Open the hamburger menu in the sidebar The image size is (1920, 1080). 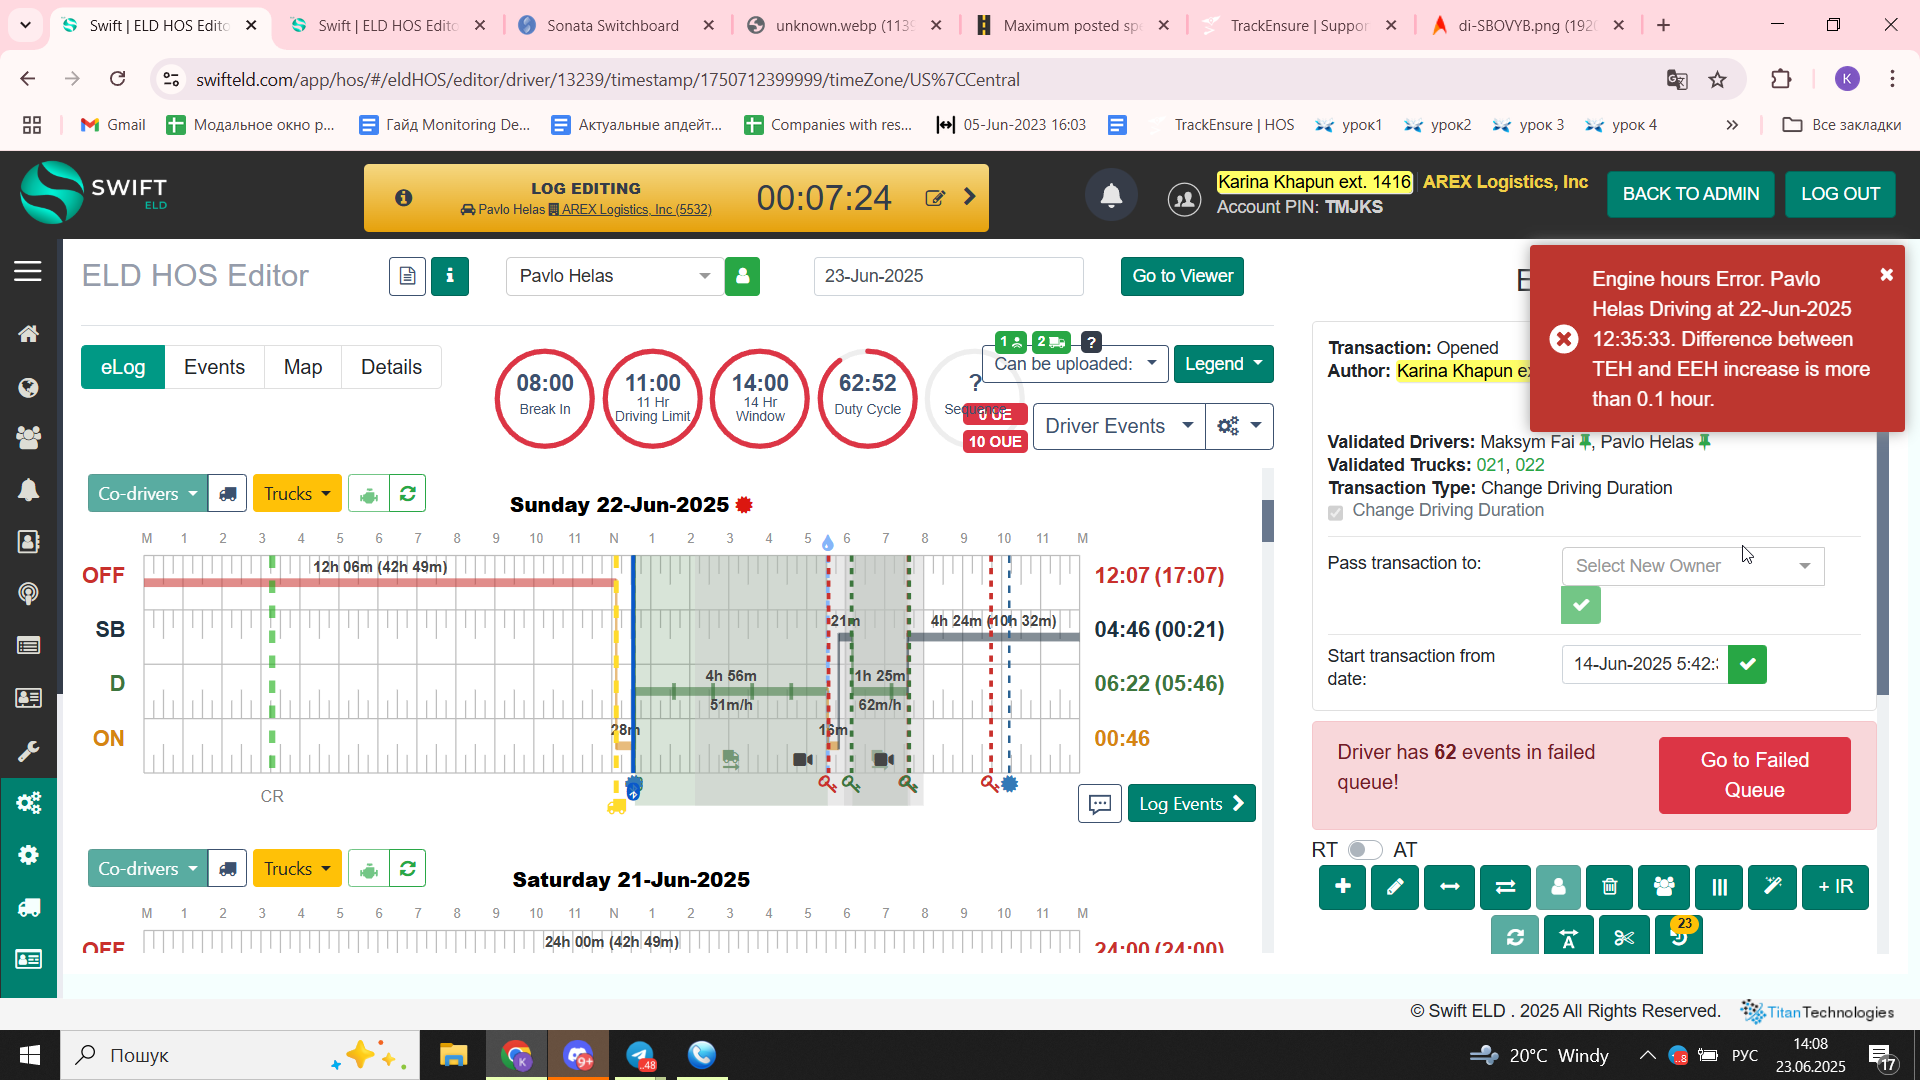coord(28,271)
